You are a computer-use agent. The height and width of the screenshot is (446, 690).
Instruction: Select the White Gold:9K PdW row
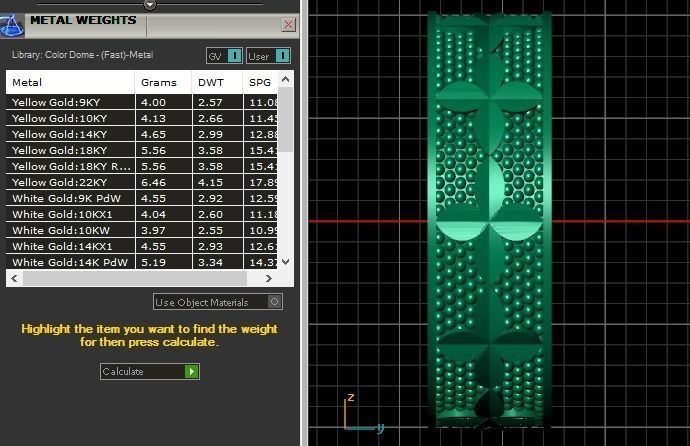click(x=142, y=198)
